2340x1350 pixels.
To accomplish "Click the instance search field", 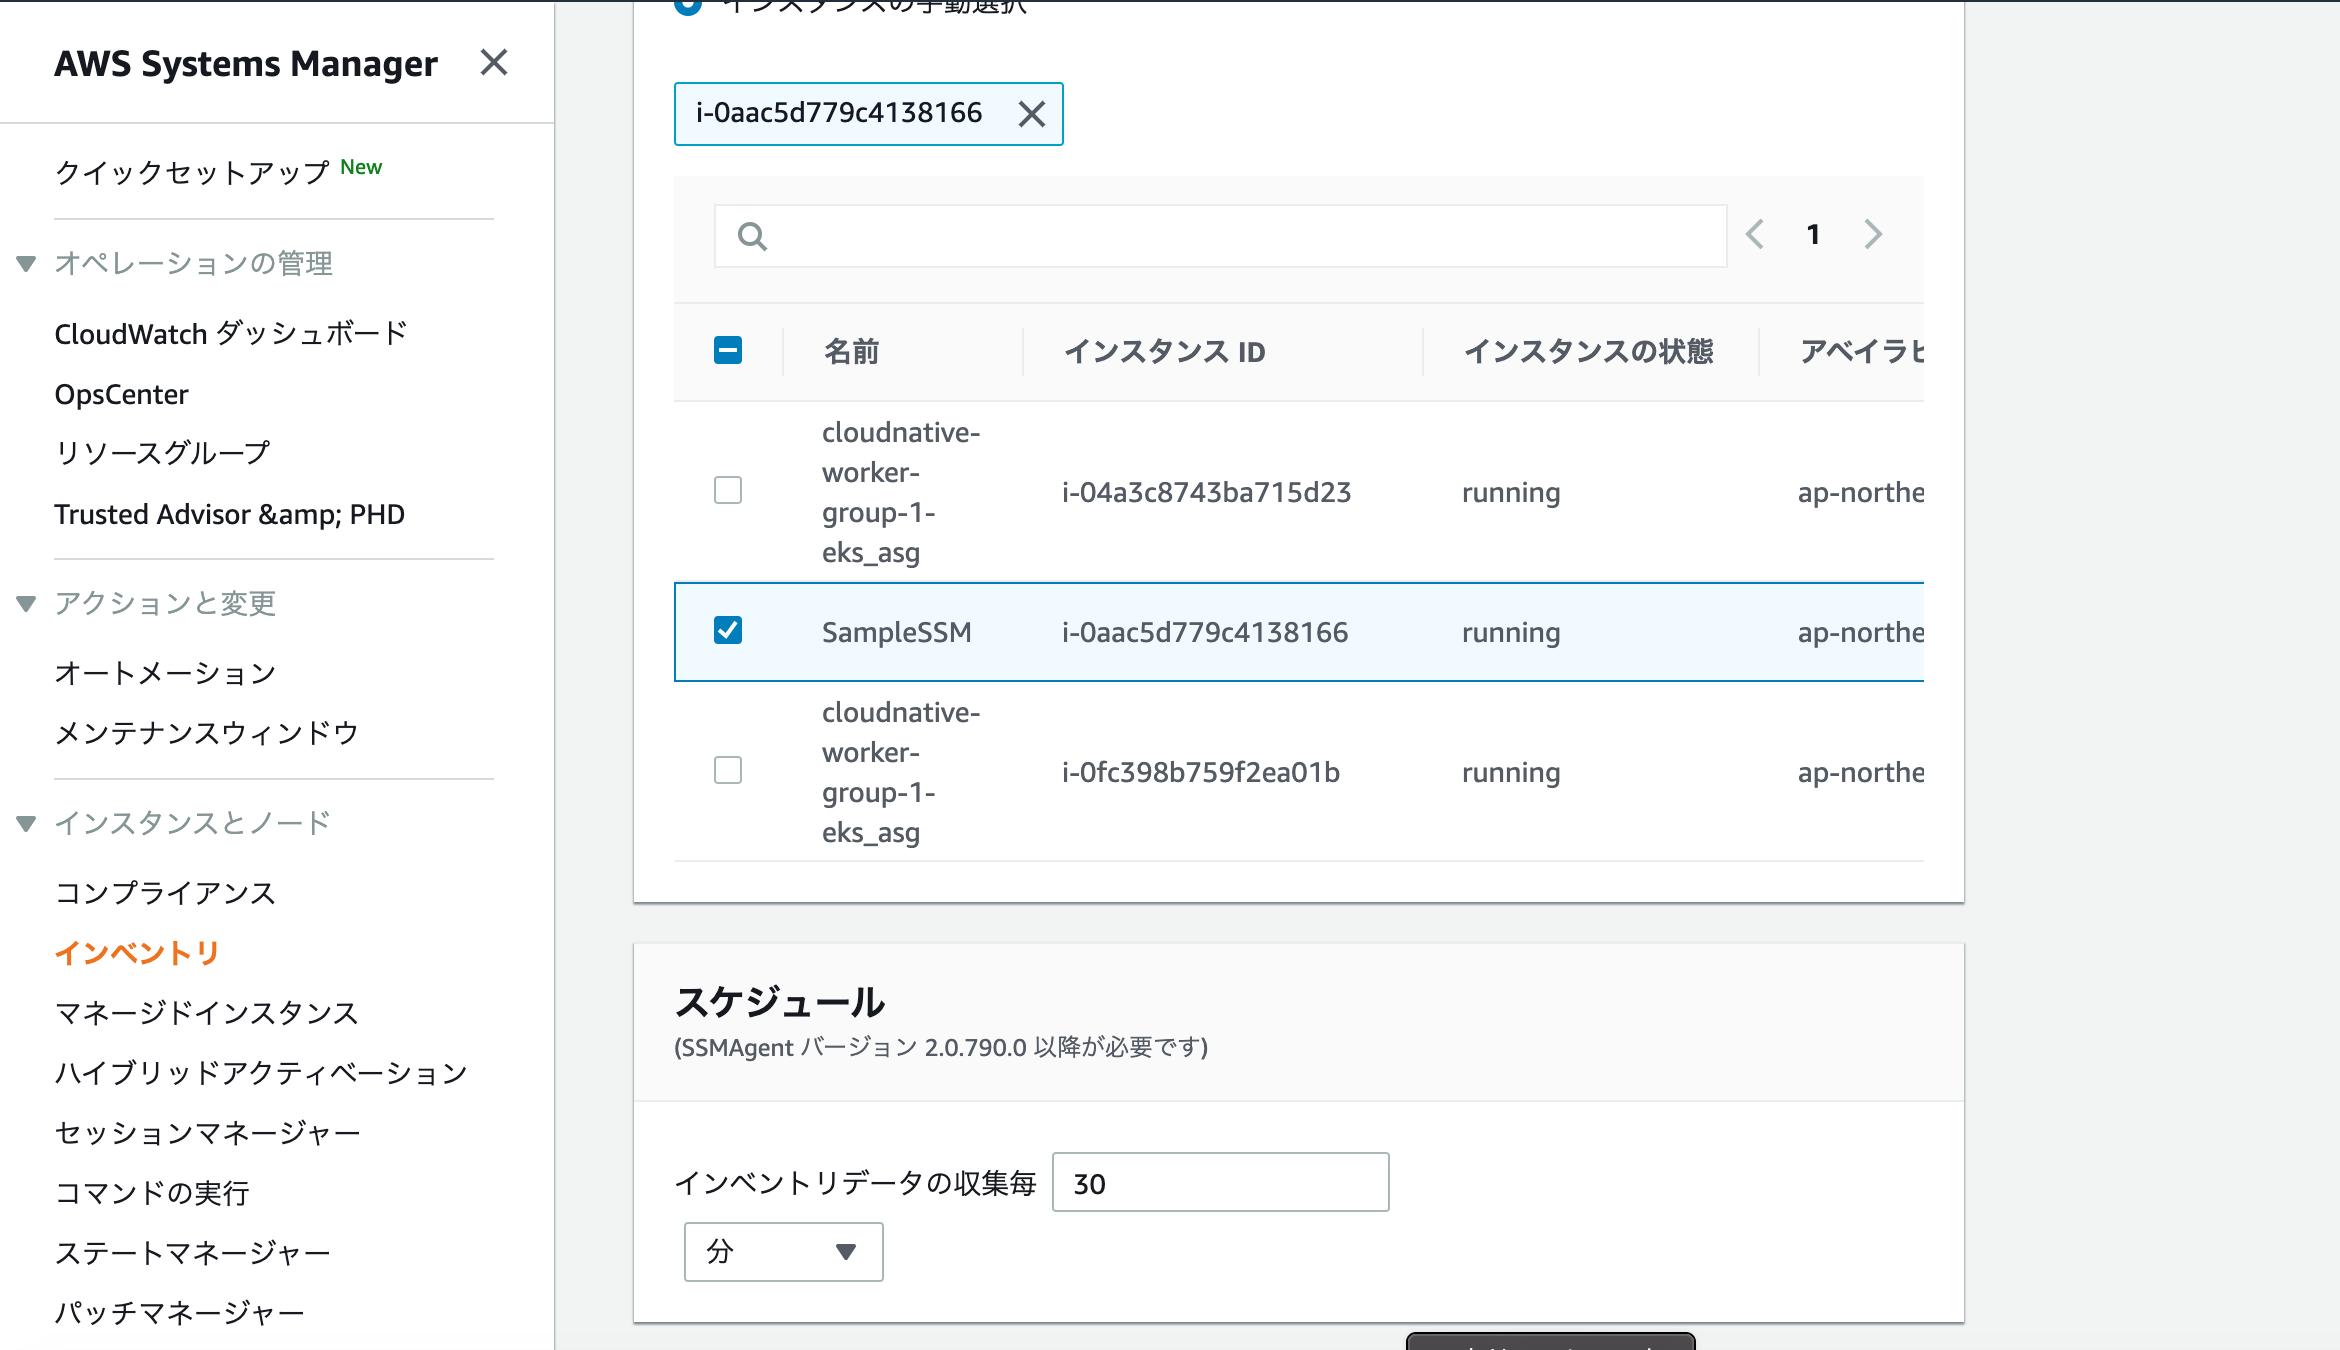I will pyautogui.click(x=1220, y=236).
